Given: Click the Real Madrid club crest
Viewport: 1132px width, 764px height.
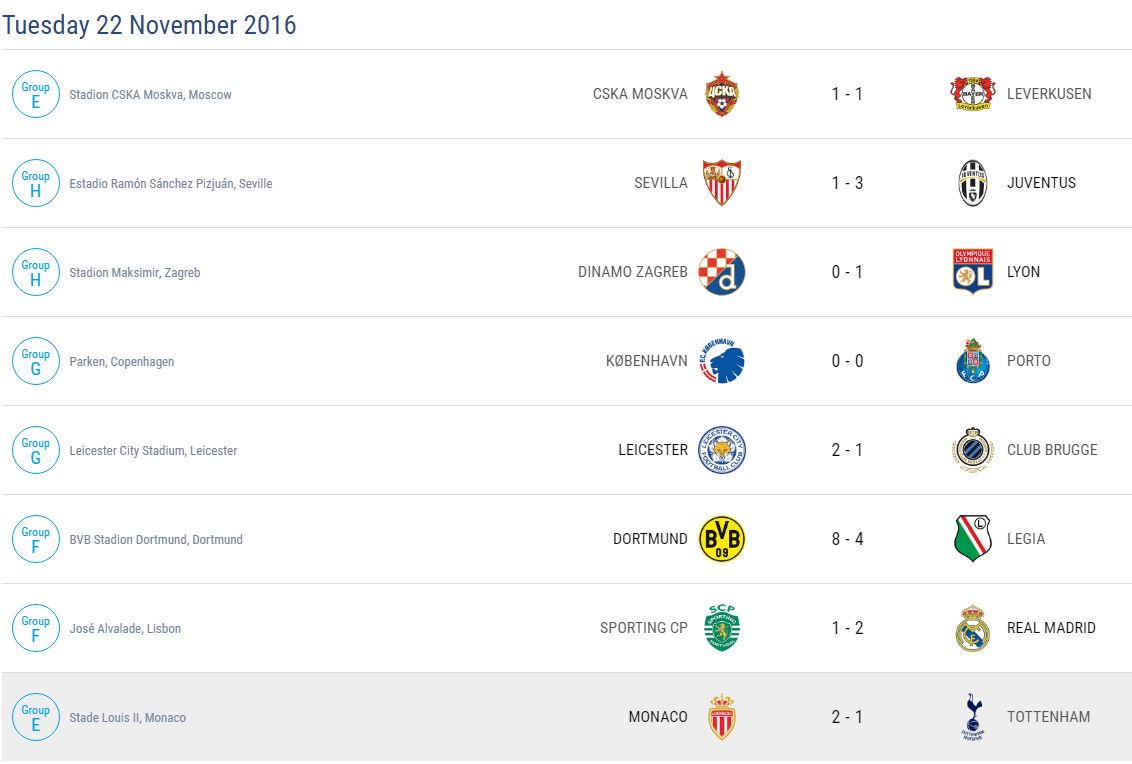Looking at the screenshot, I should pyautogui.click(x=972, y=628).
